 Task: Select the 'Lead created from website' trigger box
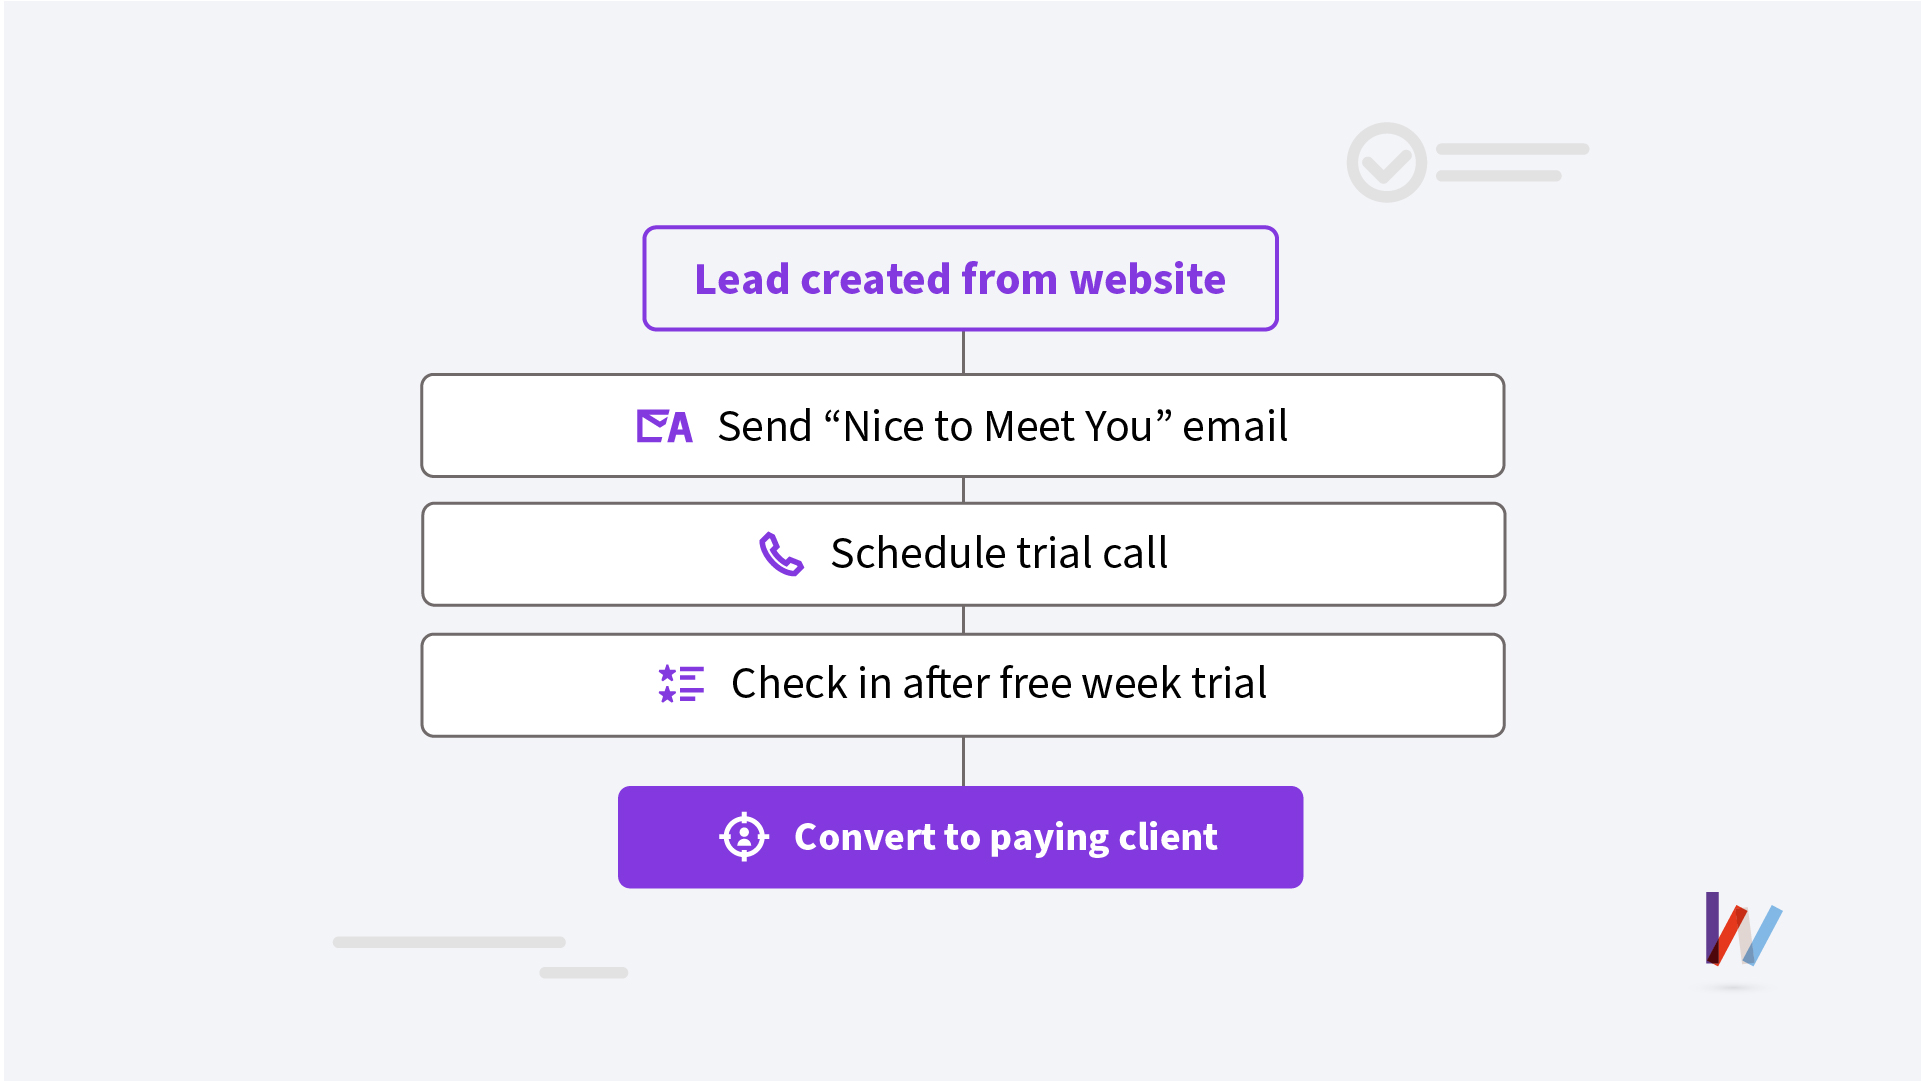coord(960,278)
